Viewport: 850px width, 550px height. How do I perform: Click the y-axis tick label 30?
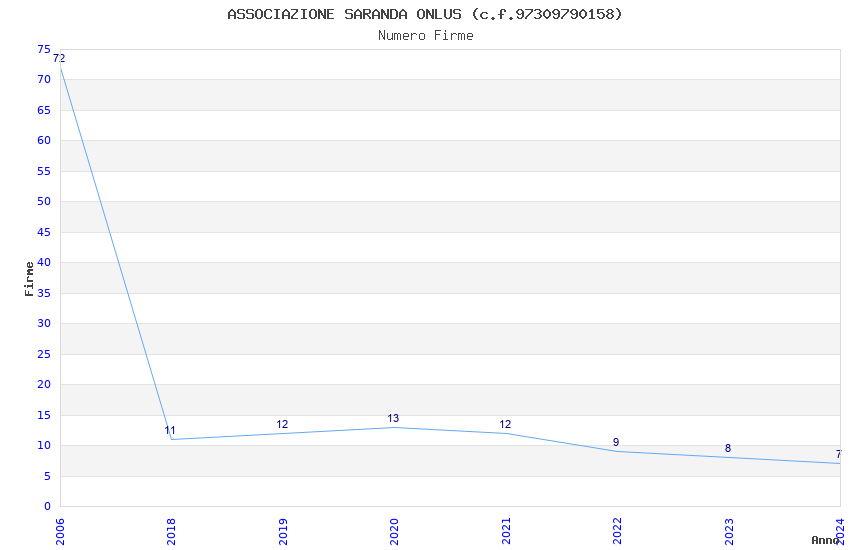pos(44,323)
